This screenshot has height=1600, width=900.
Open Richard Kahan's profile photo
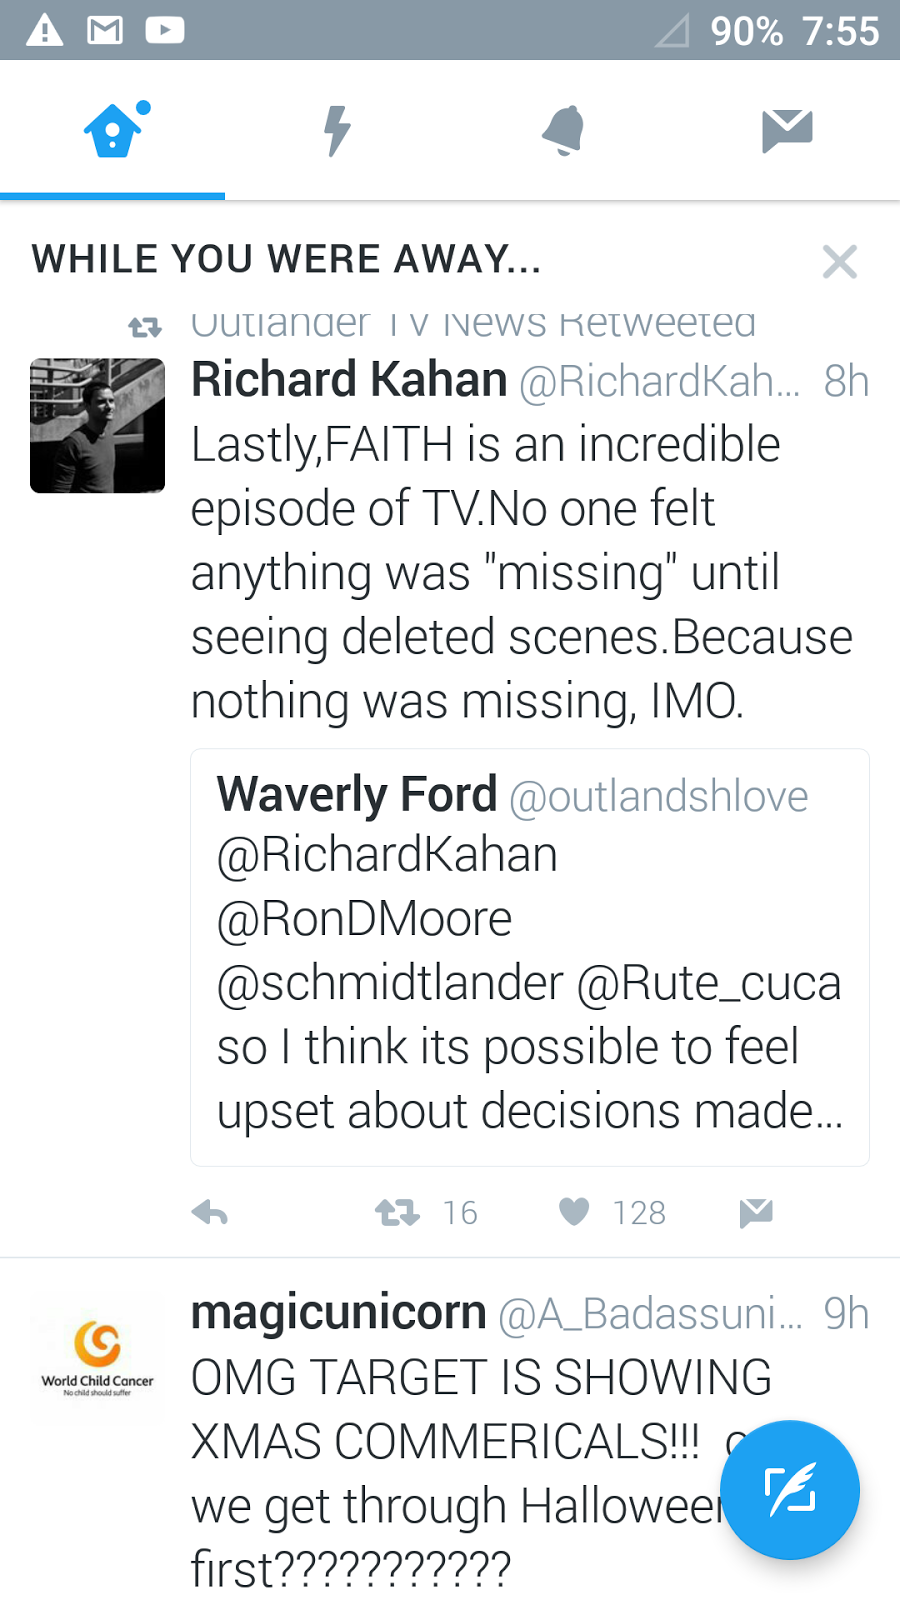pos(98,426)
